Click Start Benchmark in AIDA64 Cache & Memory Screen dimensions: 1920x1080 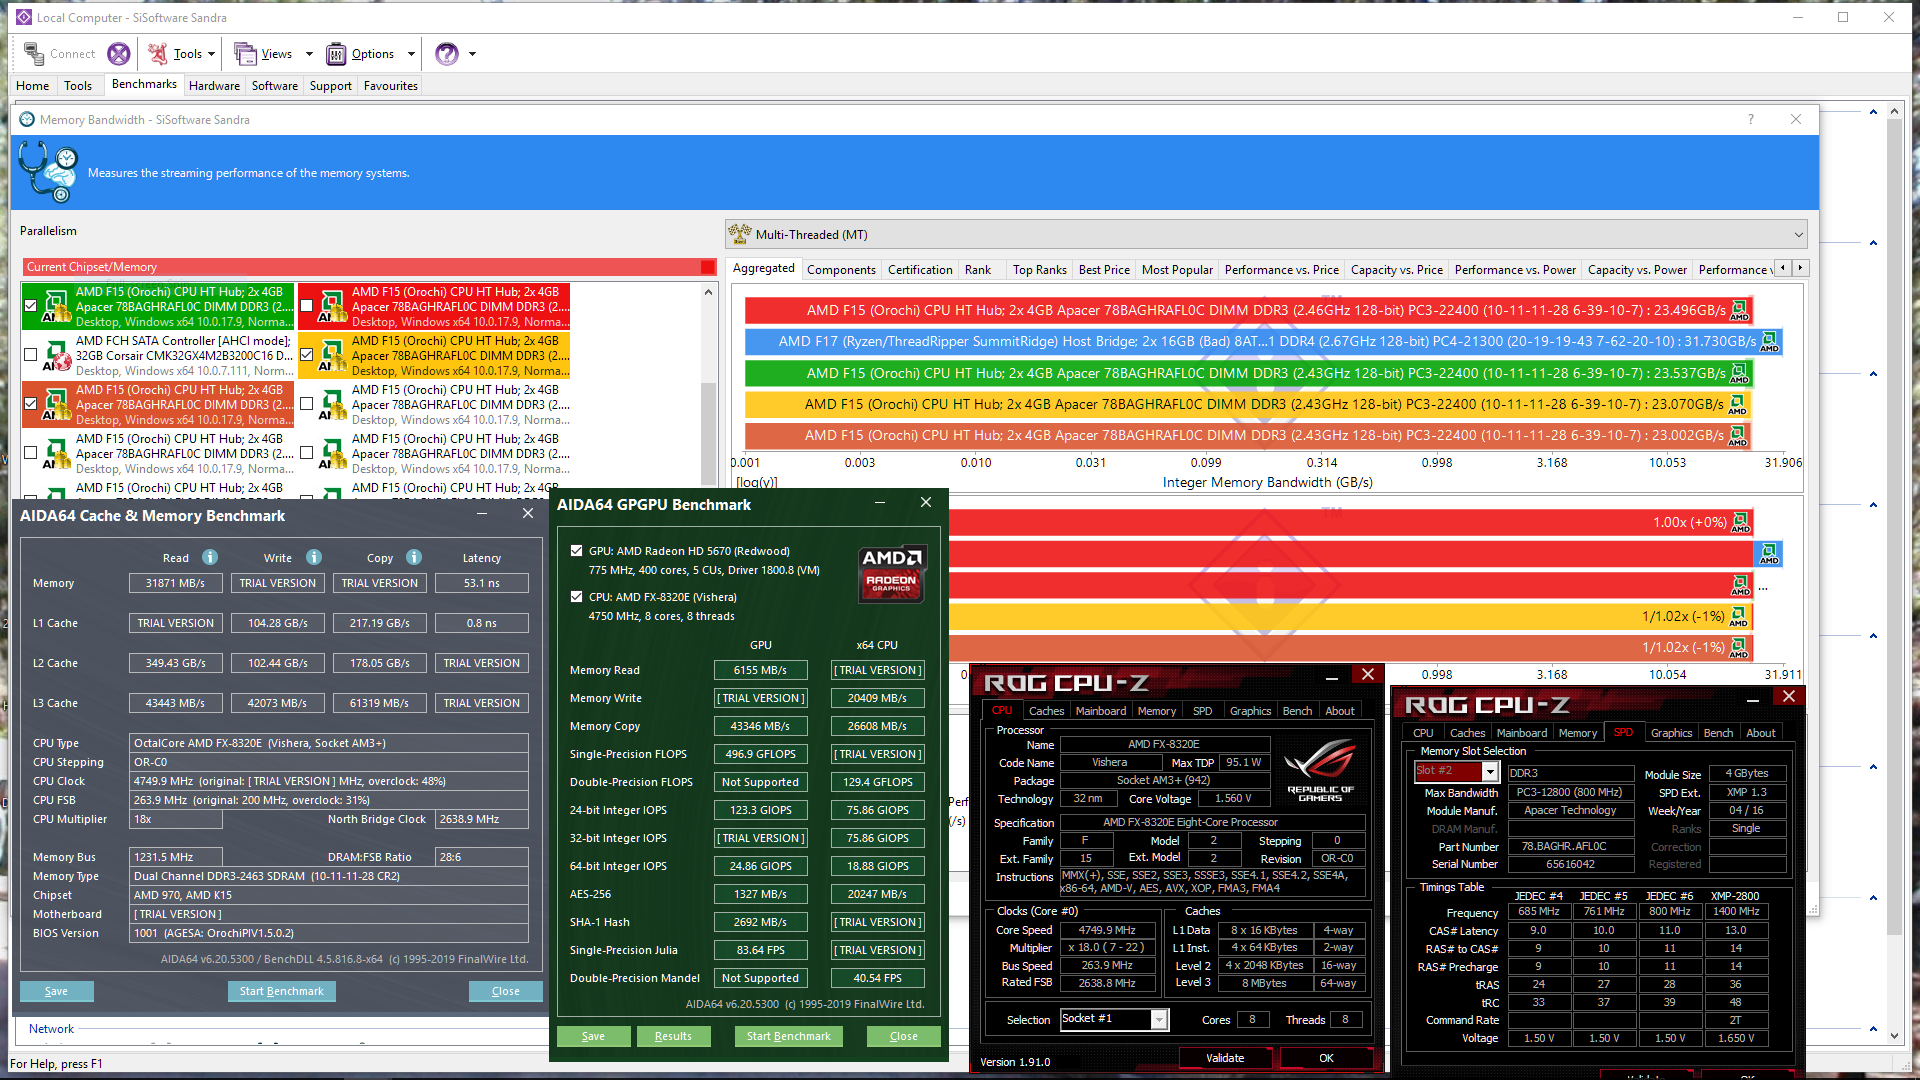(x=282, y=991)
